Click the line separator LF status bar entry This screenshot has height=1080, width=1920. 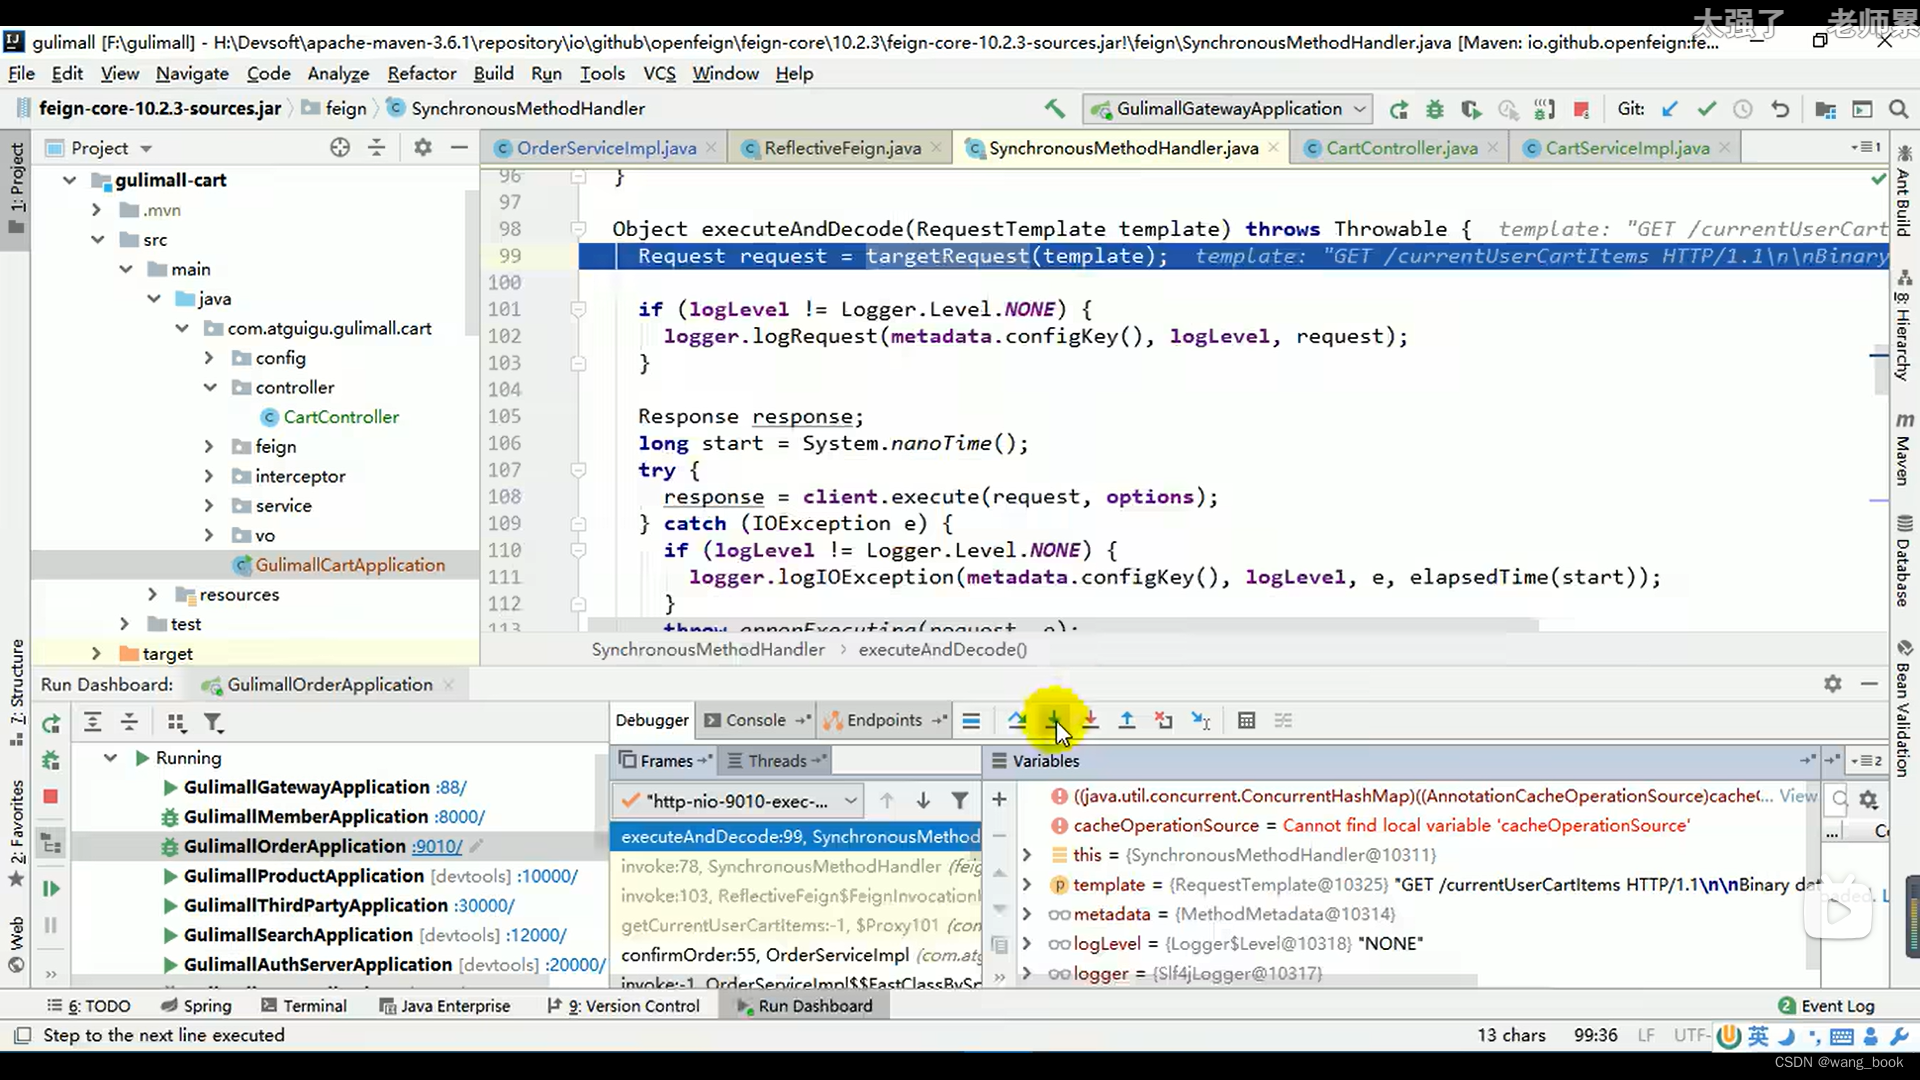point(1646,1036)
